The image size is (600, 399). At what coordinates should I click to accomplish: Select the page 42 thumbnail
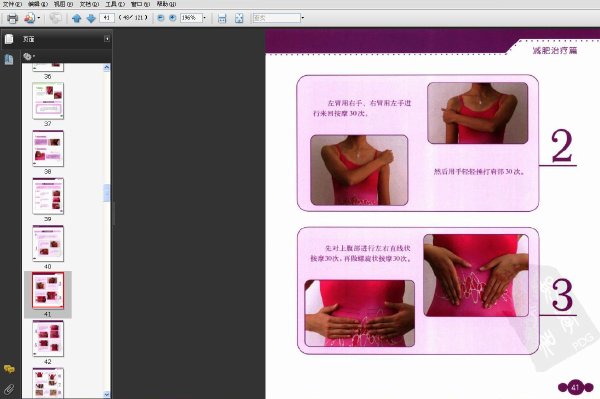tap(48, 339)
